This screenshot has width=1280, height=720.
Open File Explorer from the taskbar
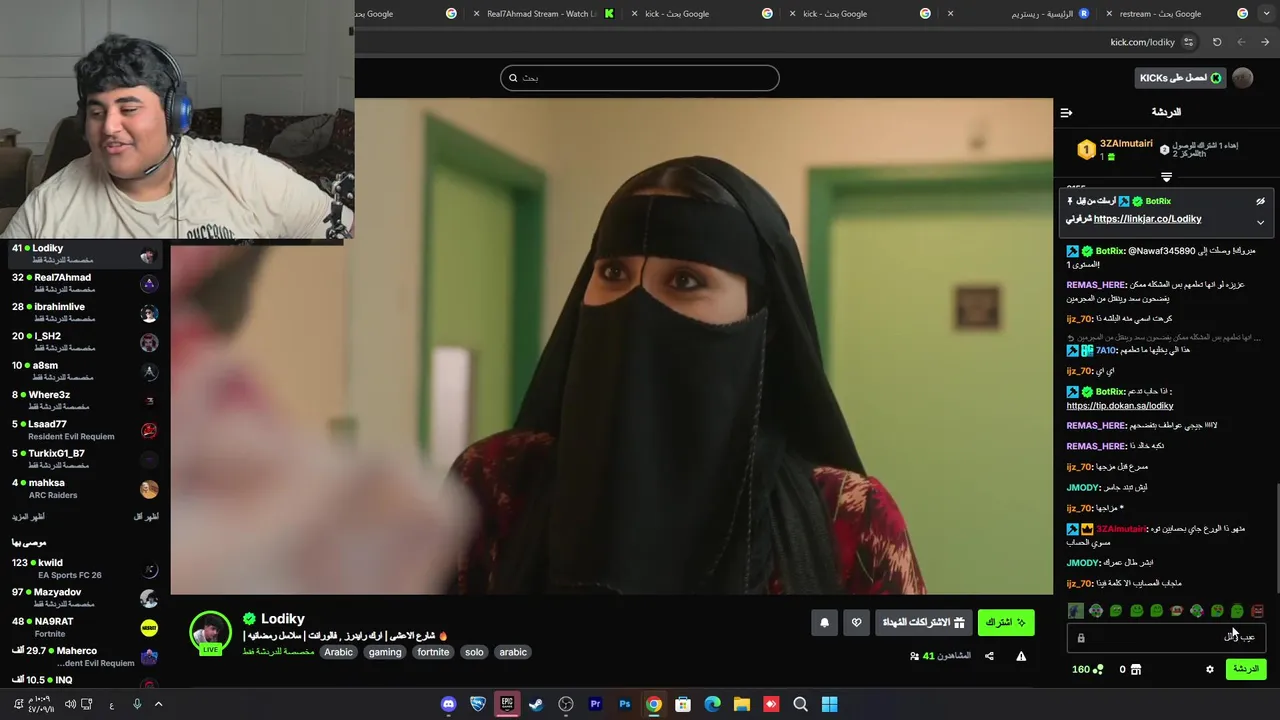(x=742, y=704)
